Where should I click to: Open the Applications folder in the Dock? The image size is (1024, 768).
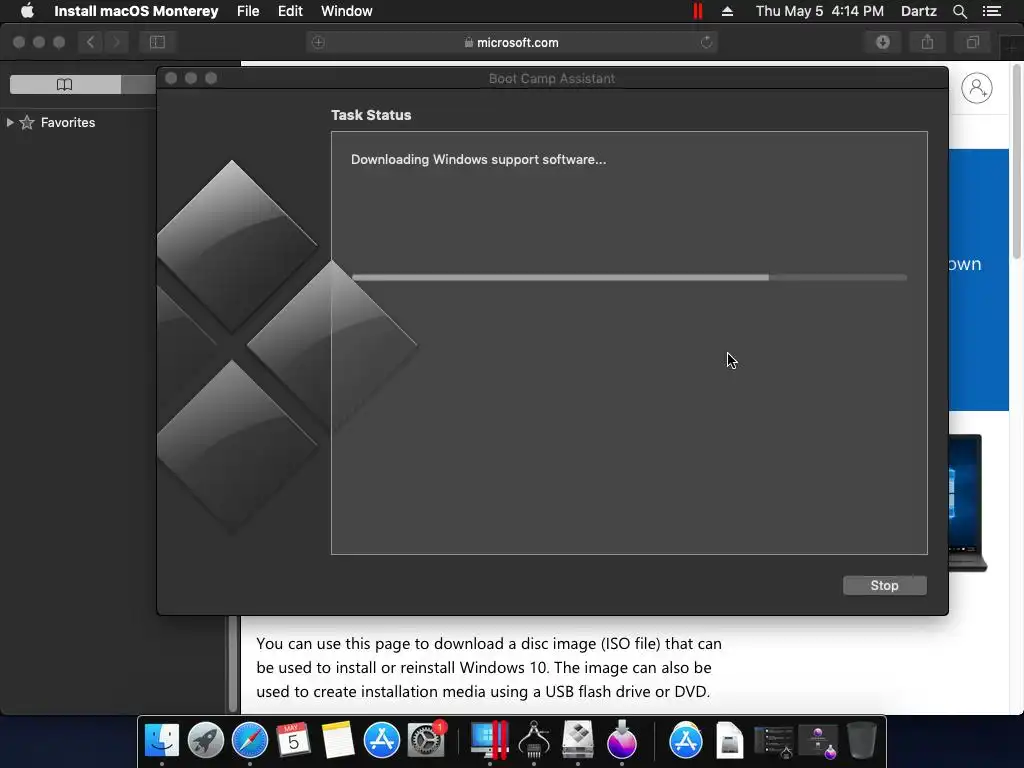click(x=686, y=741)
